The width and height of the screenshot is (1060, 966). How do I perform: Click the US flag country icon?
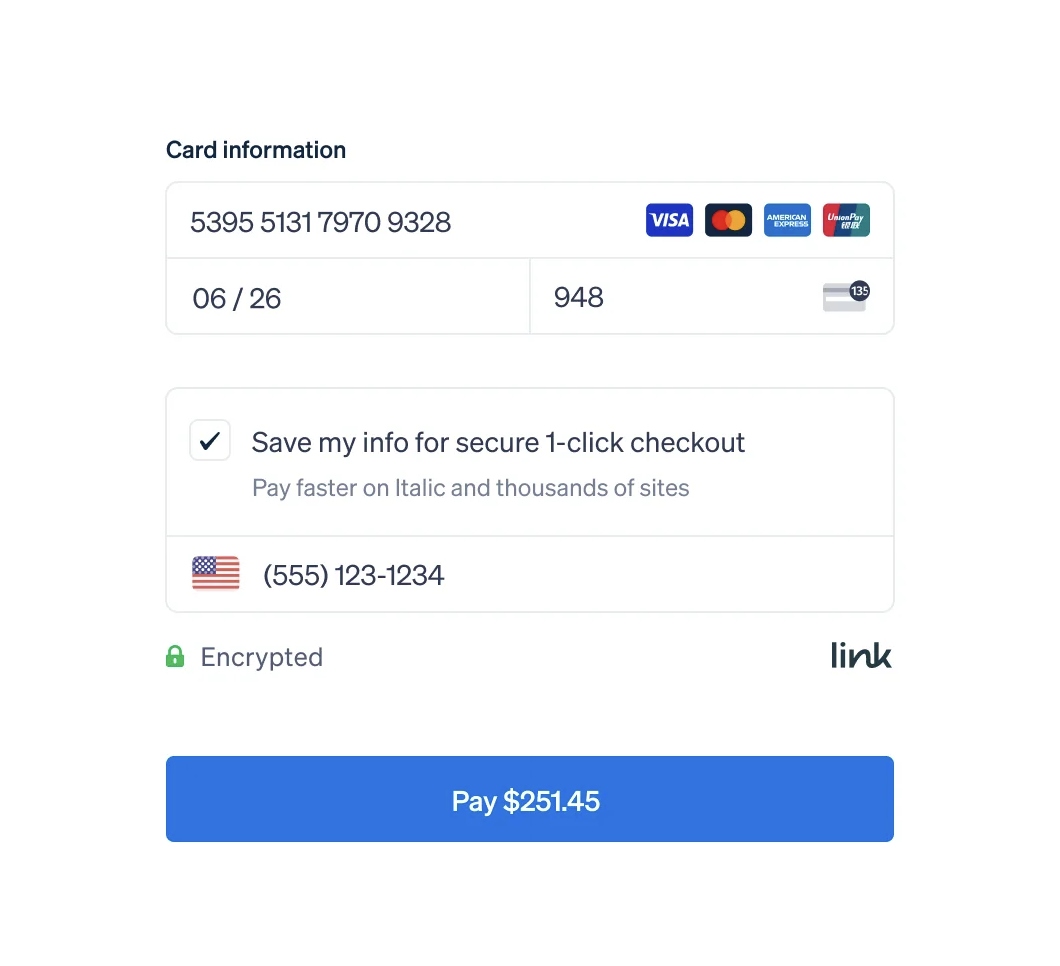click(216, 573)
